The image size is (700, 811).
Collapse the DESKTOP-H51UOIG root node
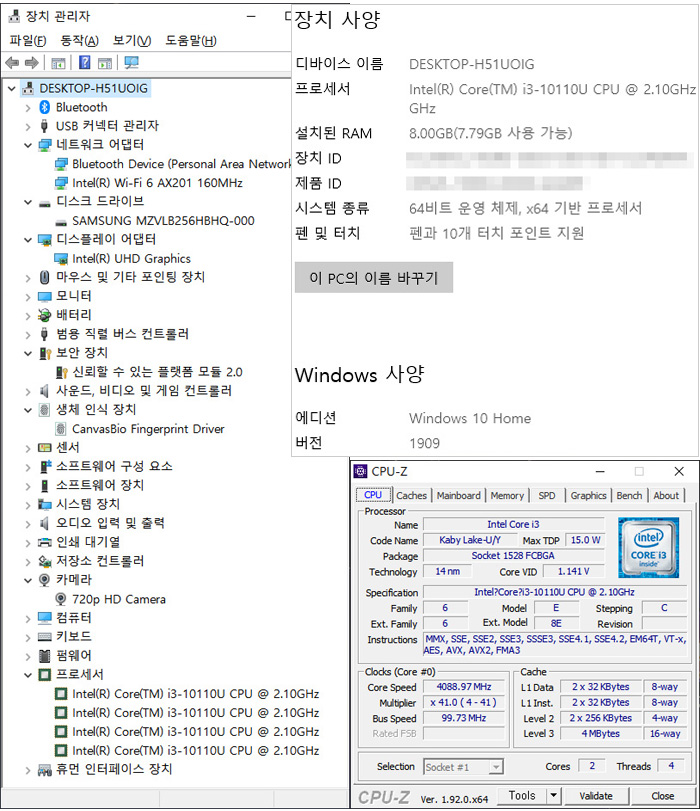point(11,88)
